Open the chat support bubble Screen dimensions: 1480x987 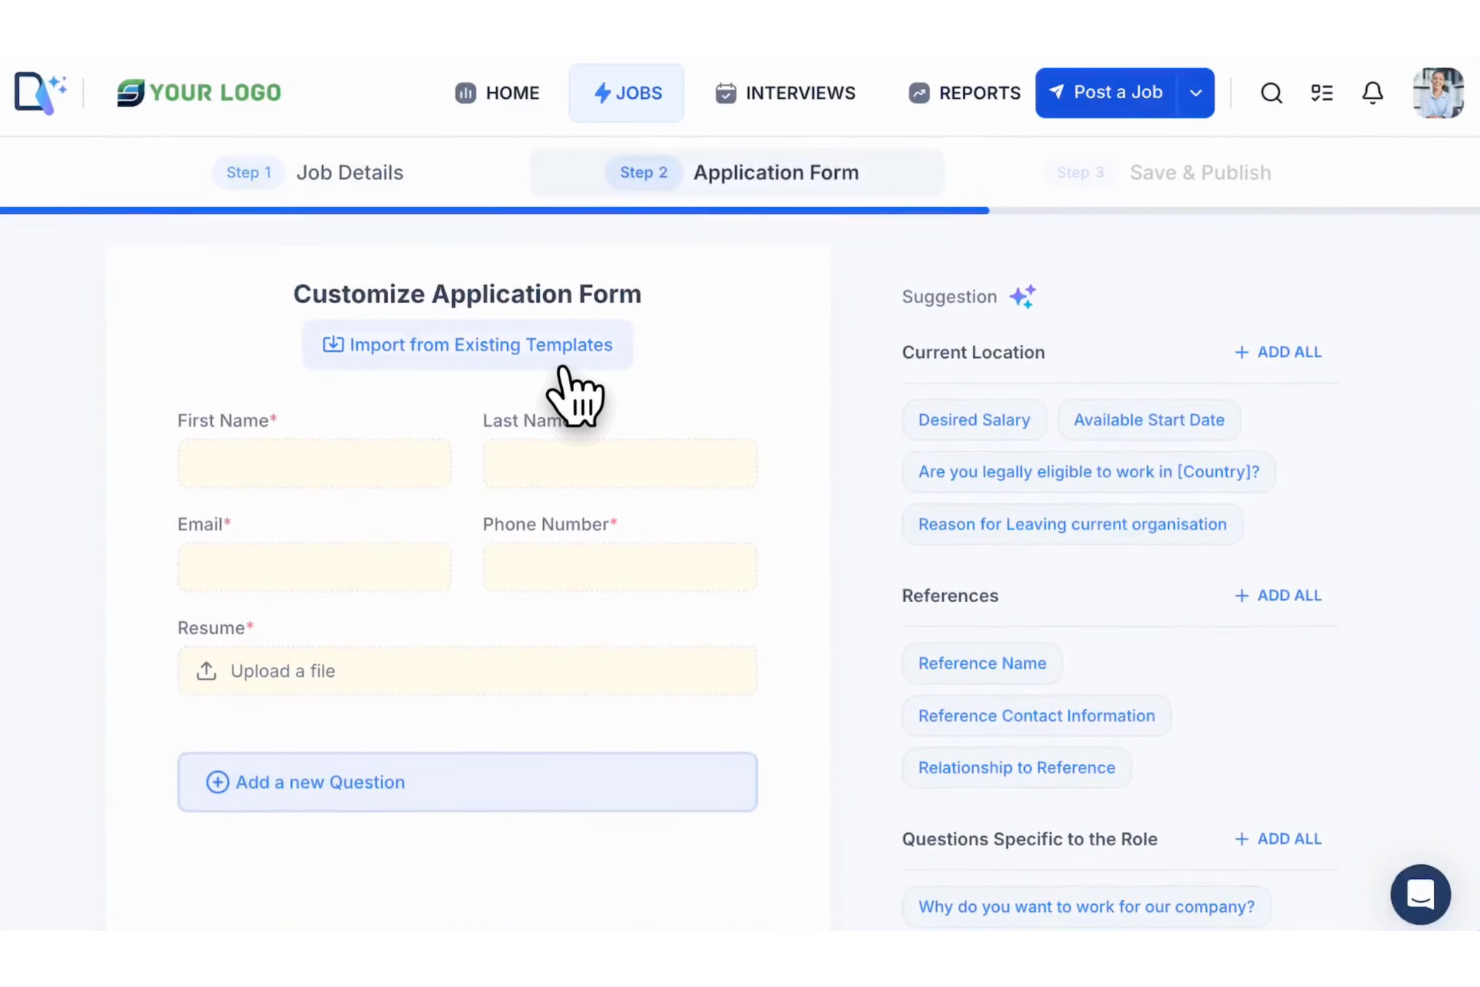1420,894
